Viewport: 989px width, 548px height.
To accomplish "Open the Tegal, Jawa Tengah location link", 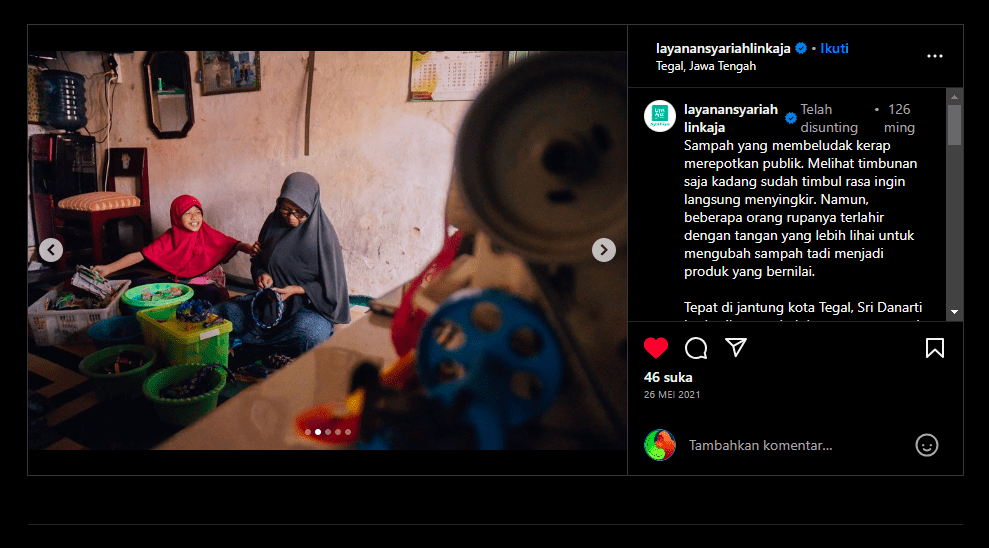I will click(705, 66).
